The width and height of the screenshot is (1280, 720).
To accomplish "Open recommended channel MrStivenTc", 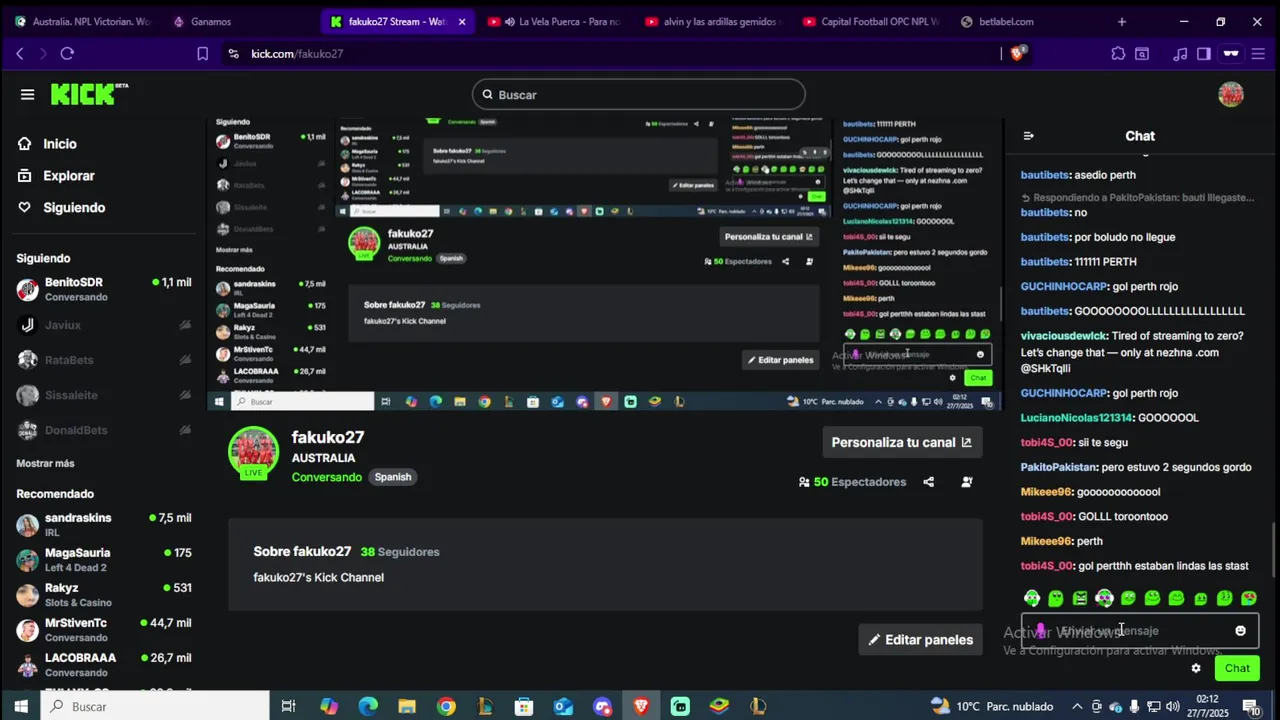I will (x=104, y=630).
